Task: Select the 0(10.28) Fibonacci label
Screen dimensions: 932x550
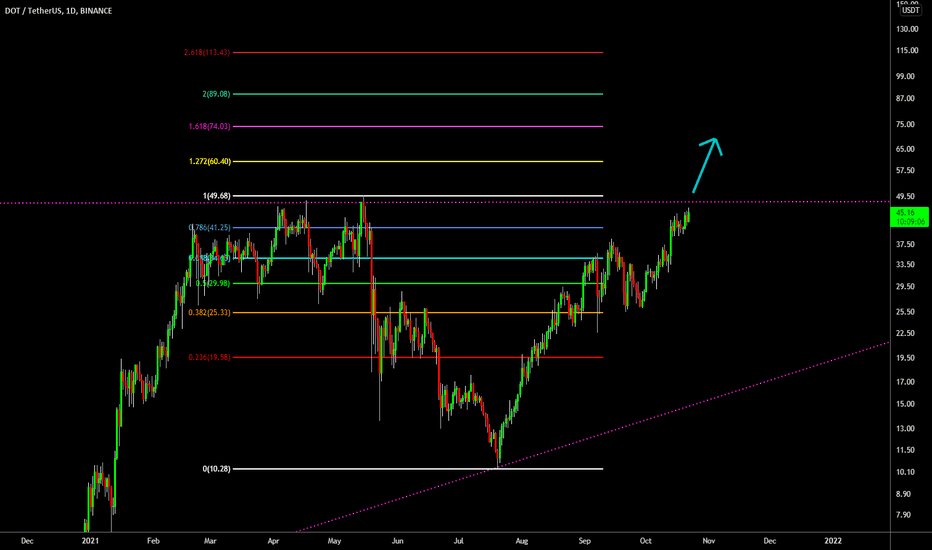Action: click(216, 469)
